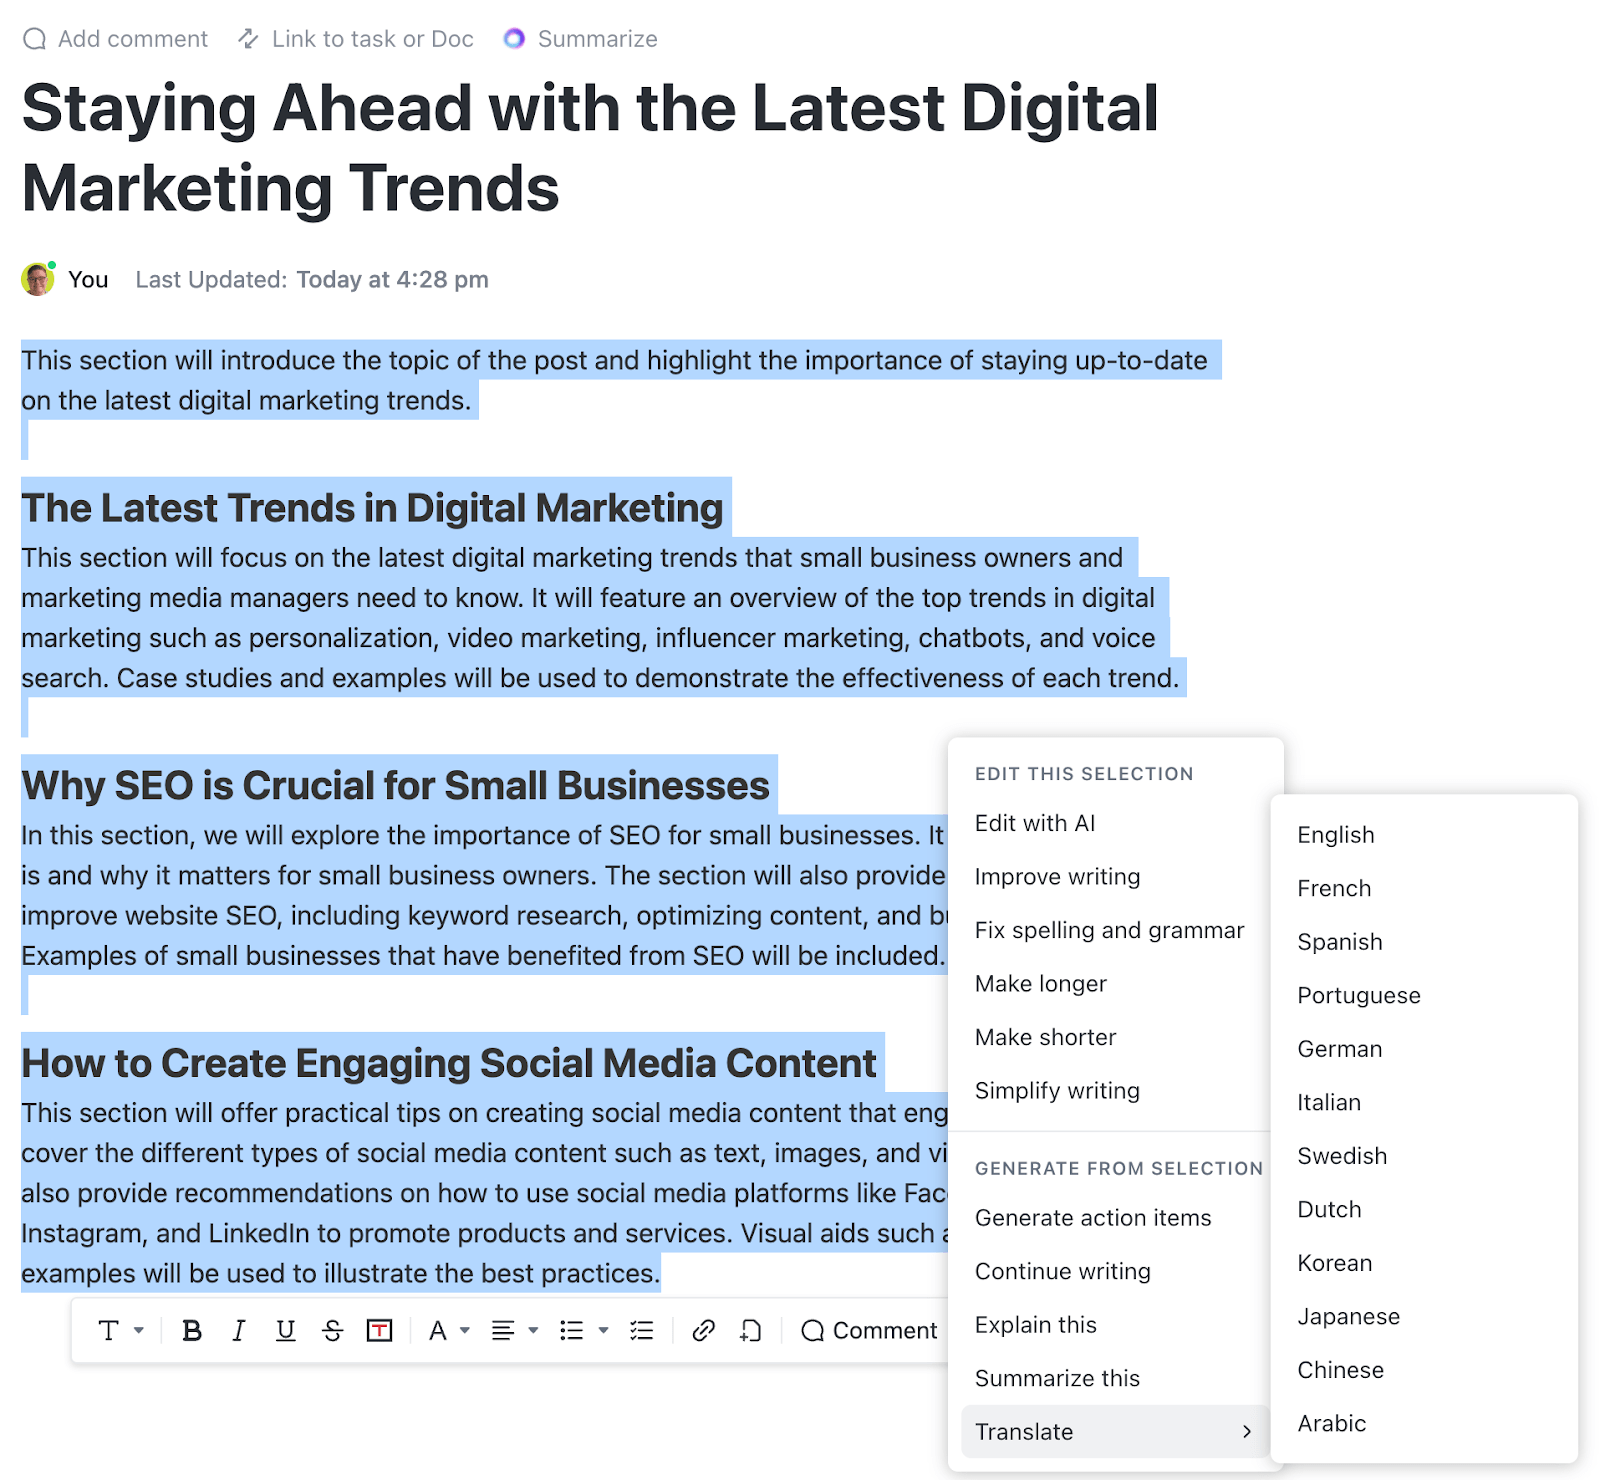Click the red text highlight block icon
Viewport: 1600px width, 1480px height.
(379, 1330)
